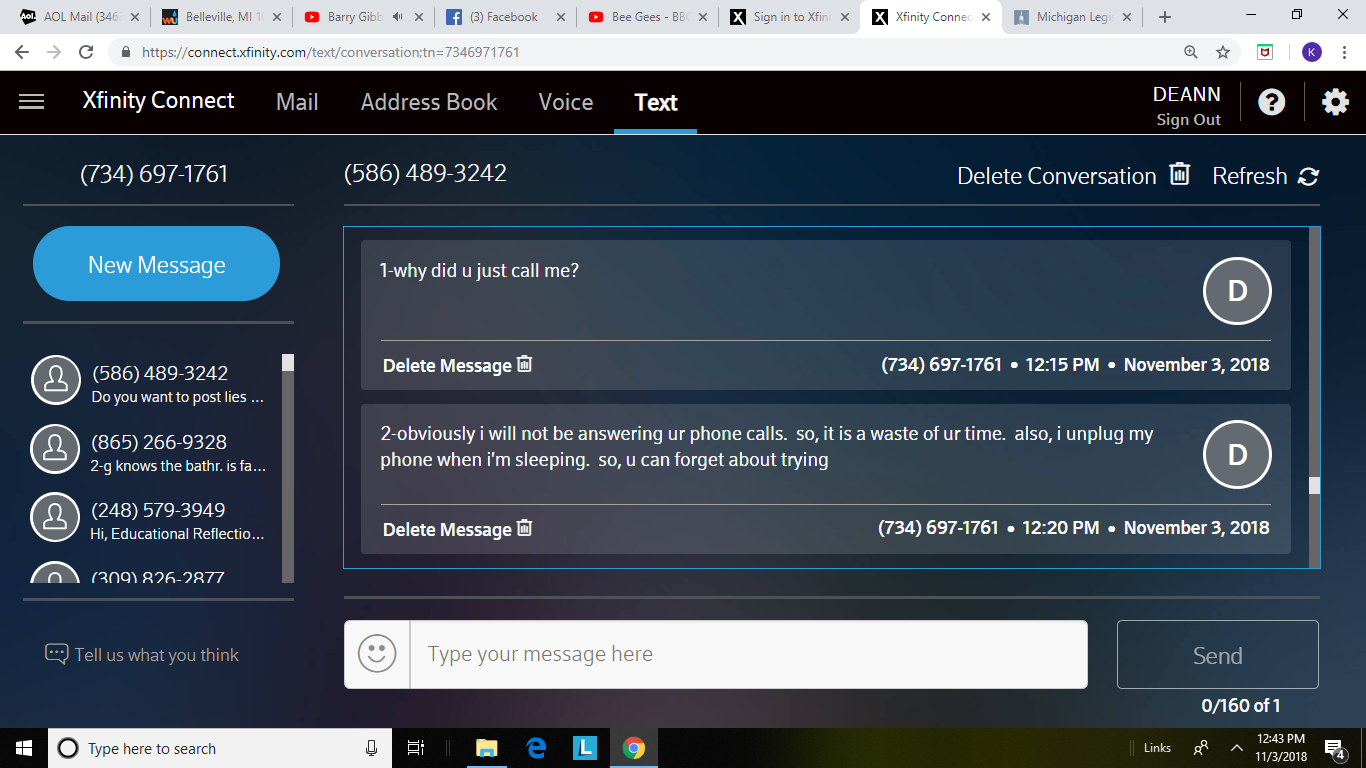The height and width of the screenshot is (768, 1366).
Task: Click avatar next to (865) 266-9328 contact
Action: 56,449
